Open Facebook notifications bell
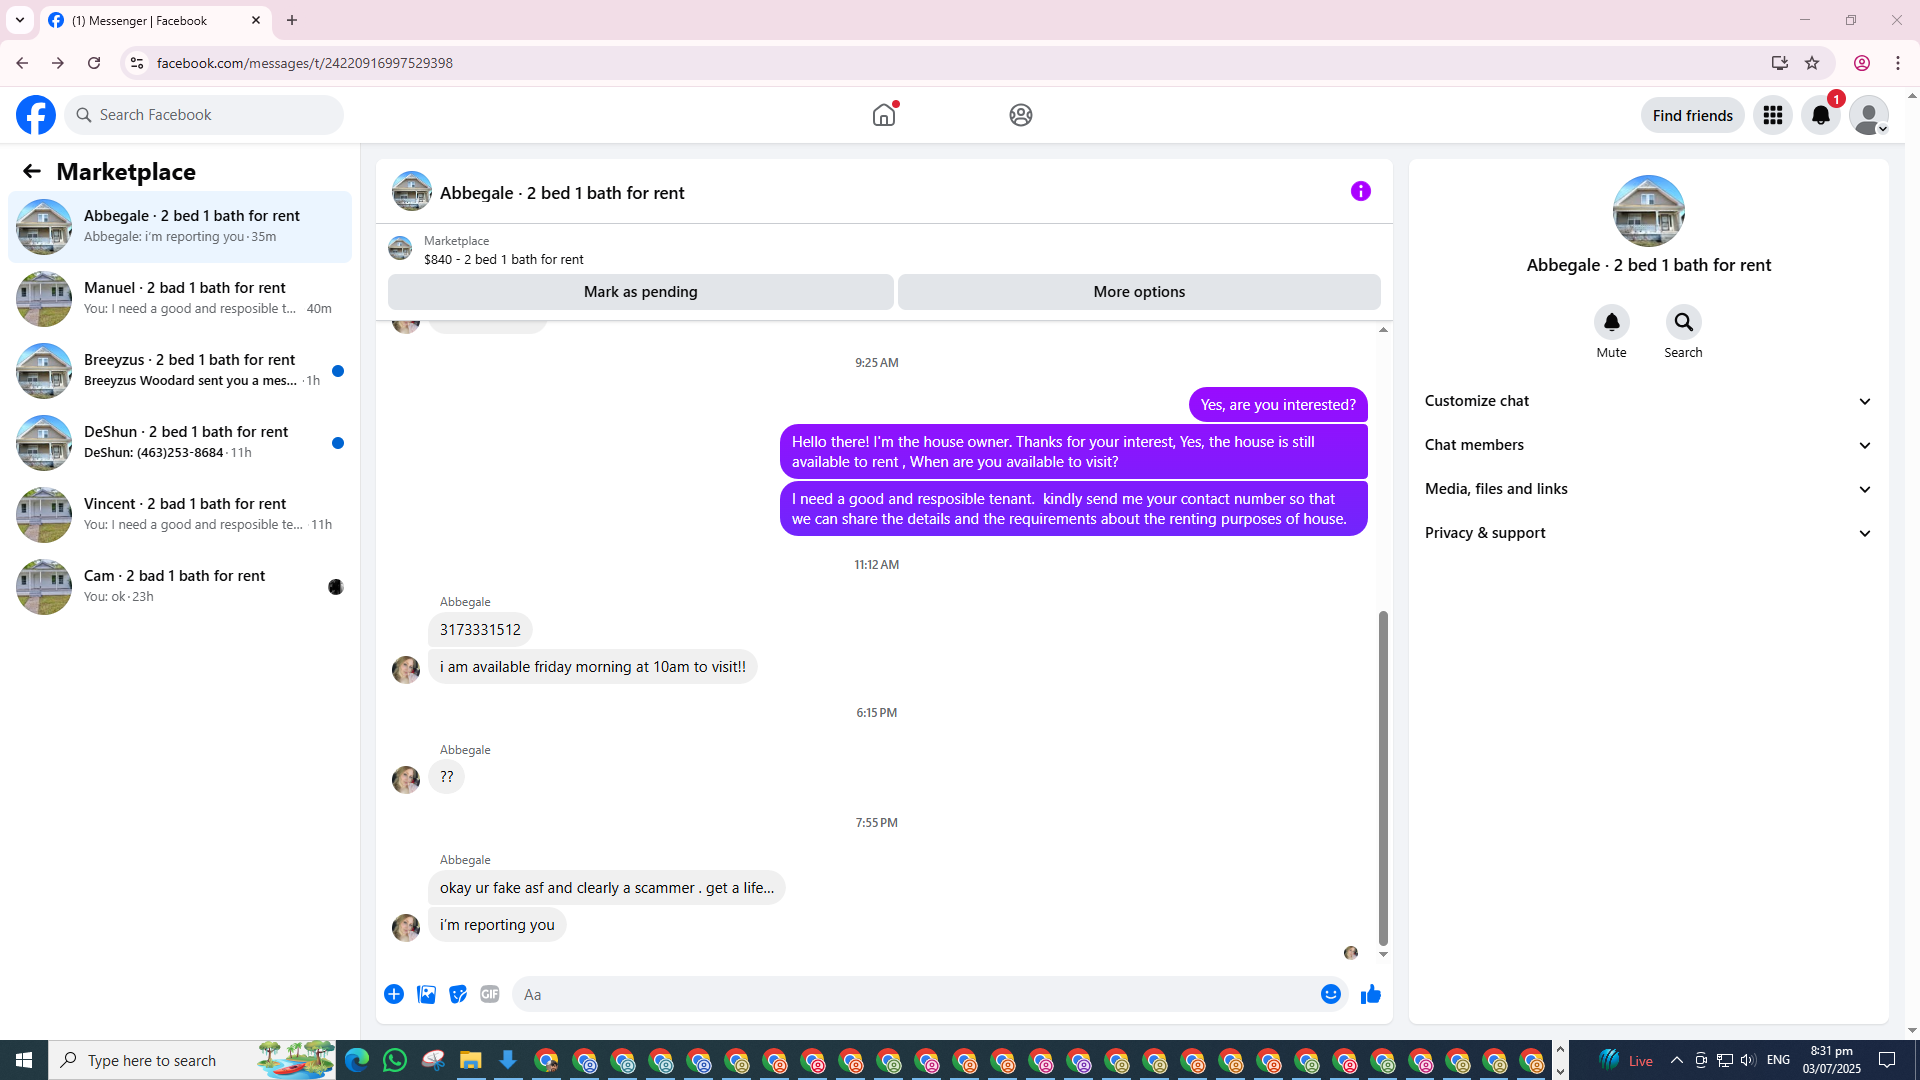This screenshot has height=1080, width=1920. click(x=1820, y=115)
